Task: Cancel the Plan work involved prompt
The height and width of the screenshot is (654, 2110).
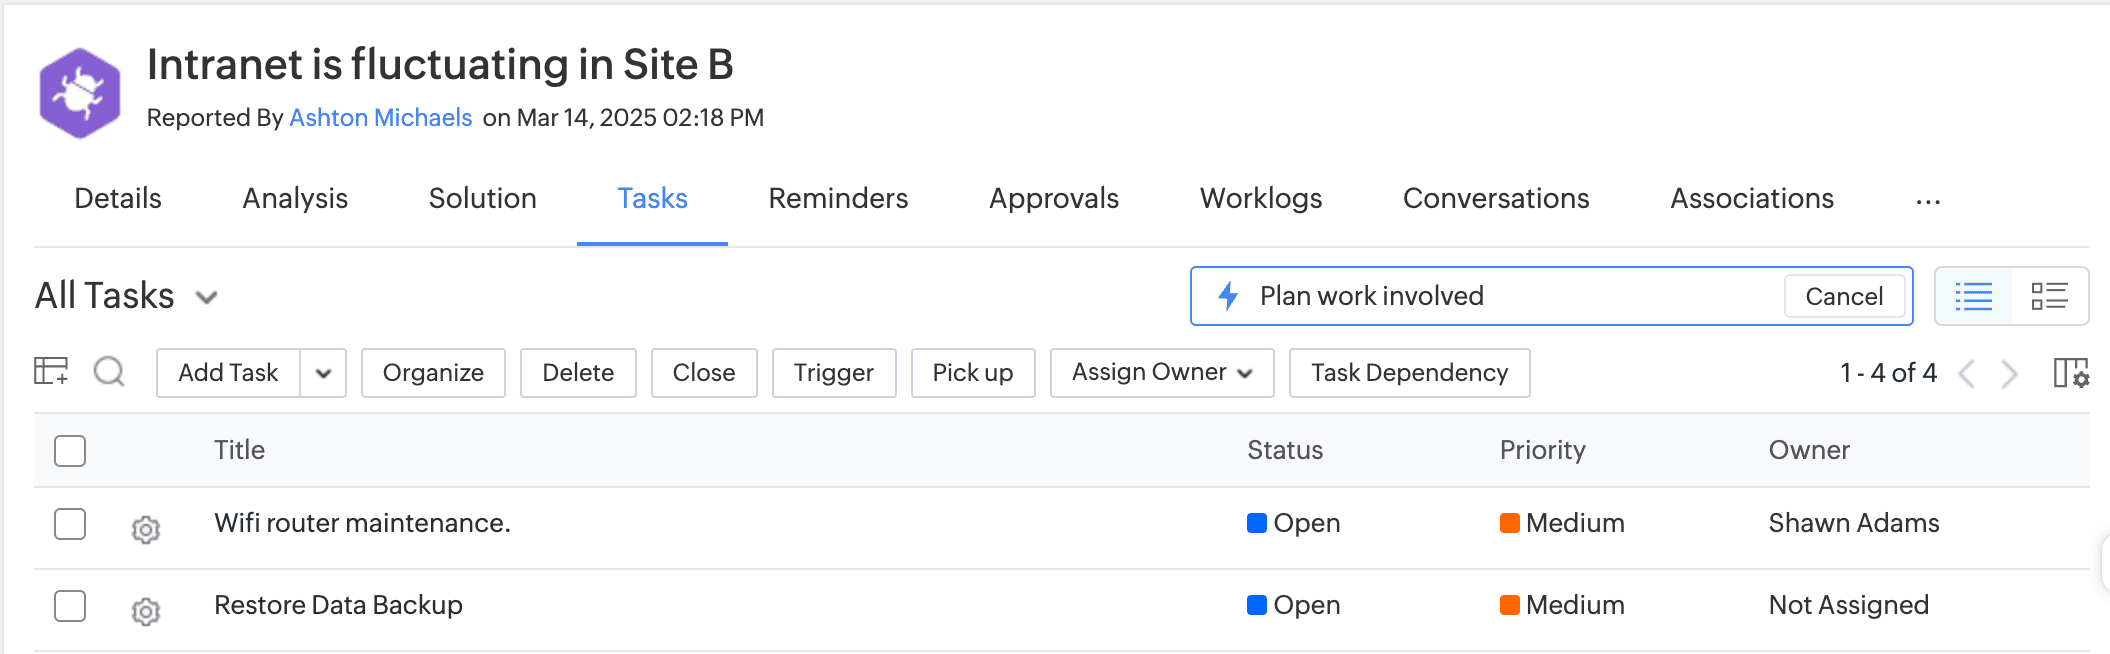Action: pos(1843,296)
